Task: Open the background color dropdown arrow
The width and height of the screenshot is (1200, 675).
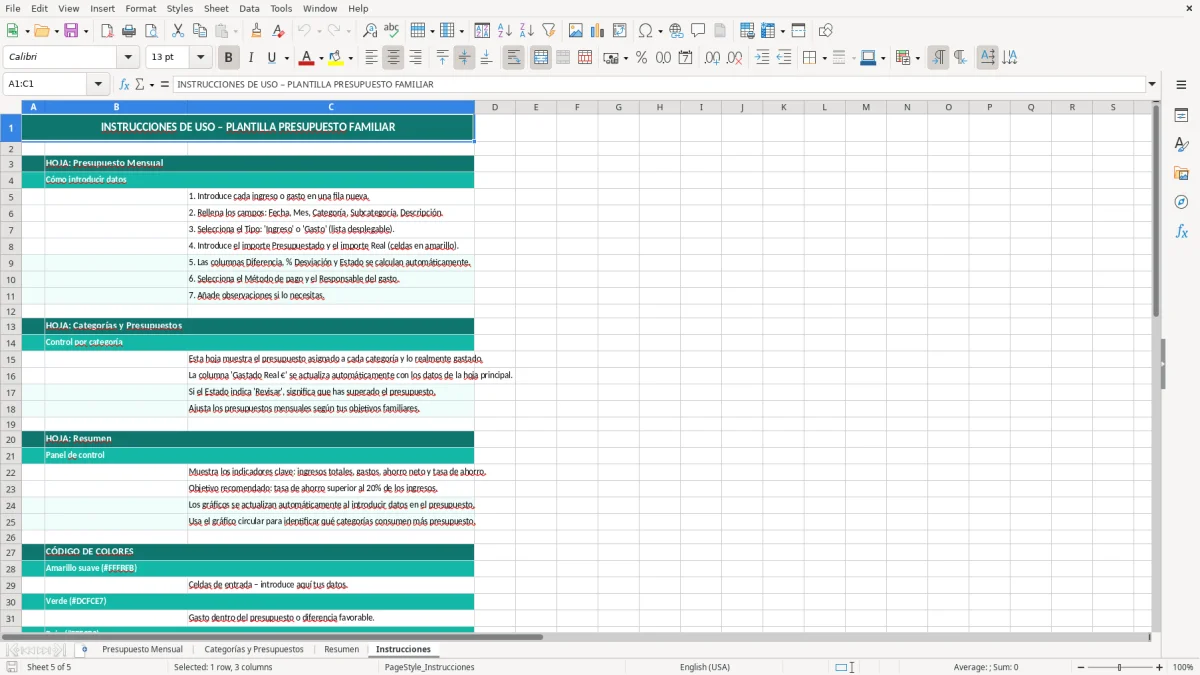Action: pos(351,58)
